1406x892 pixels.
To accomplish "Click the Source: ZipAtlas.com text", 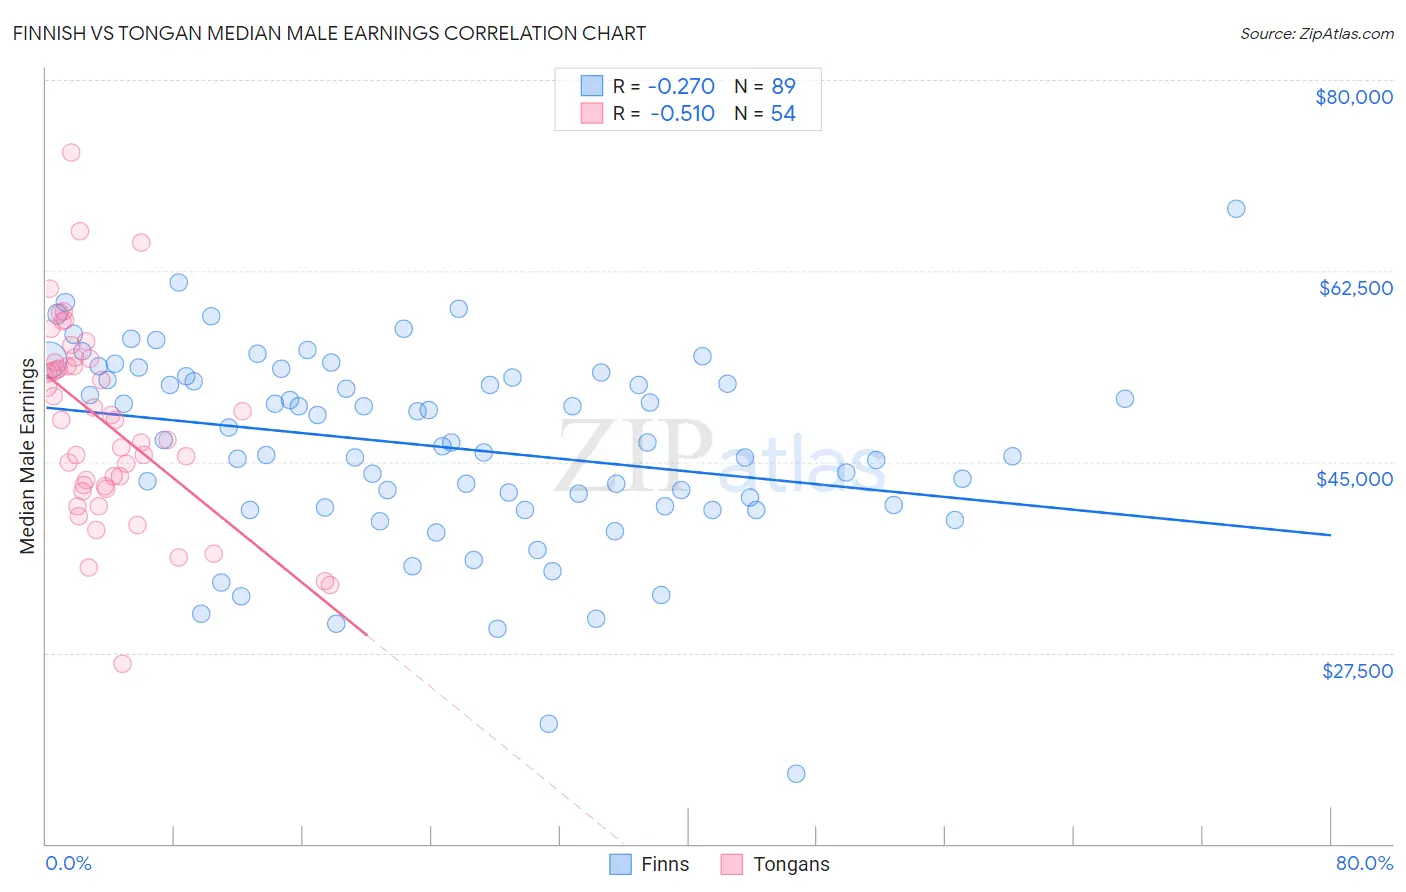I will pos(1316,34).
